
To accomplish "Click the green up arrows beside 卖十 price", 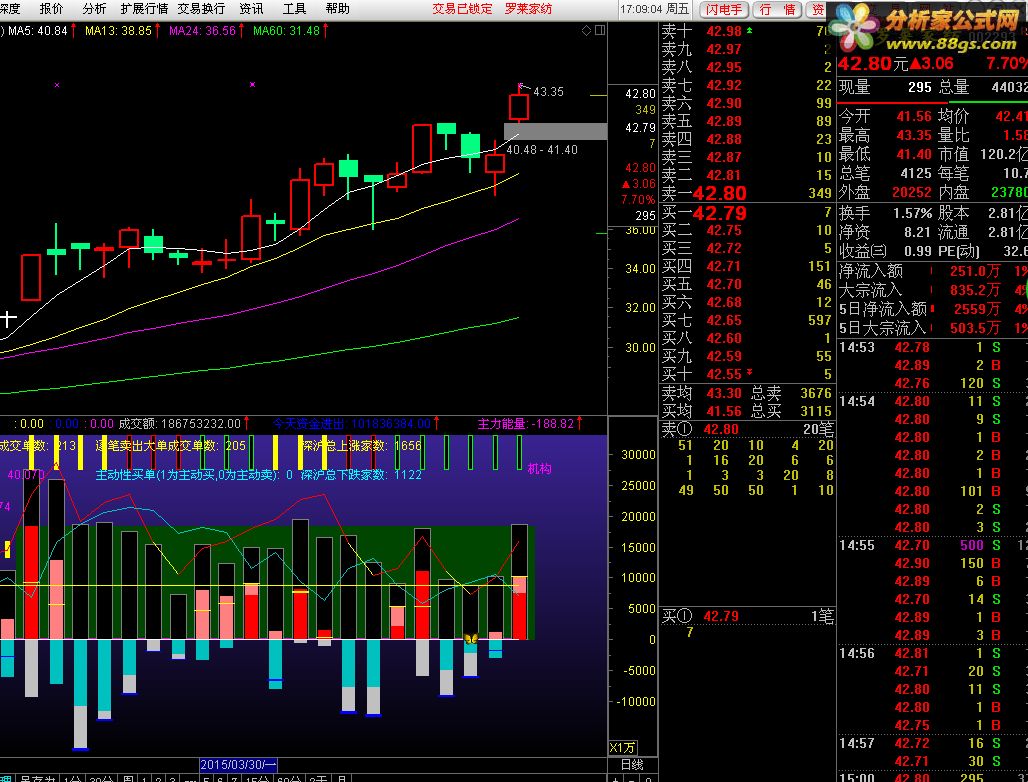I will coord(749,30).
